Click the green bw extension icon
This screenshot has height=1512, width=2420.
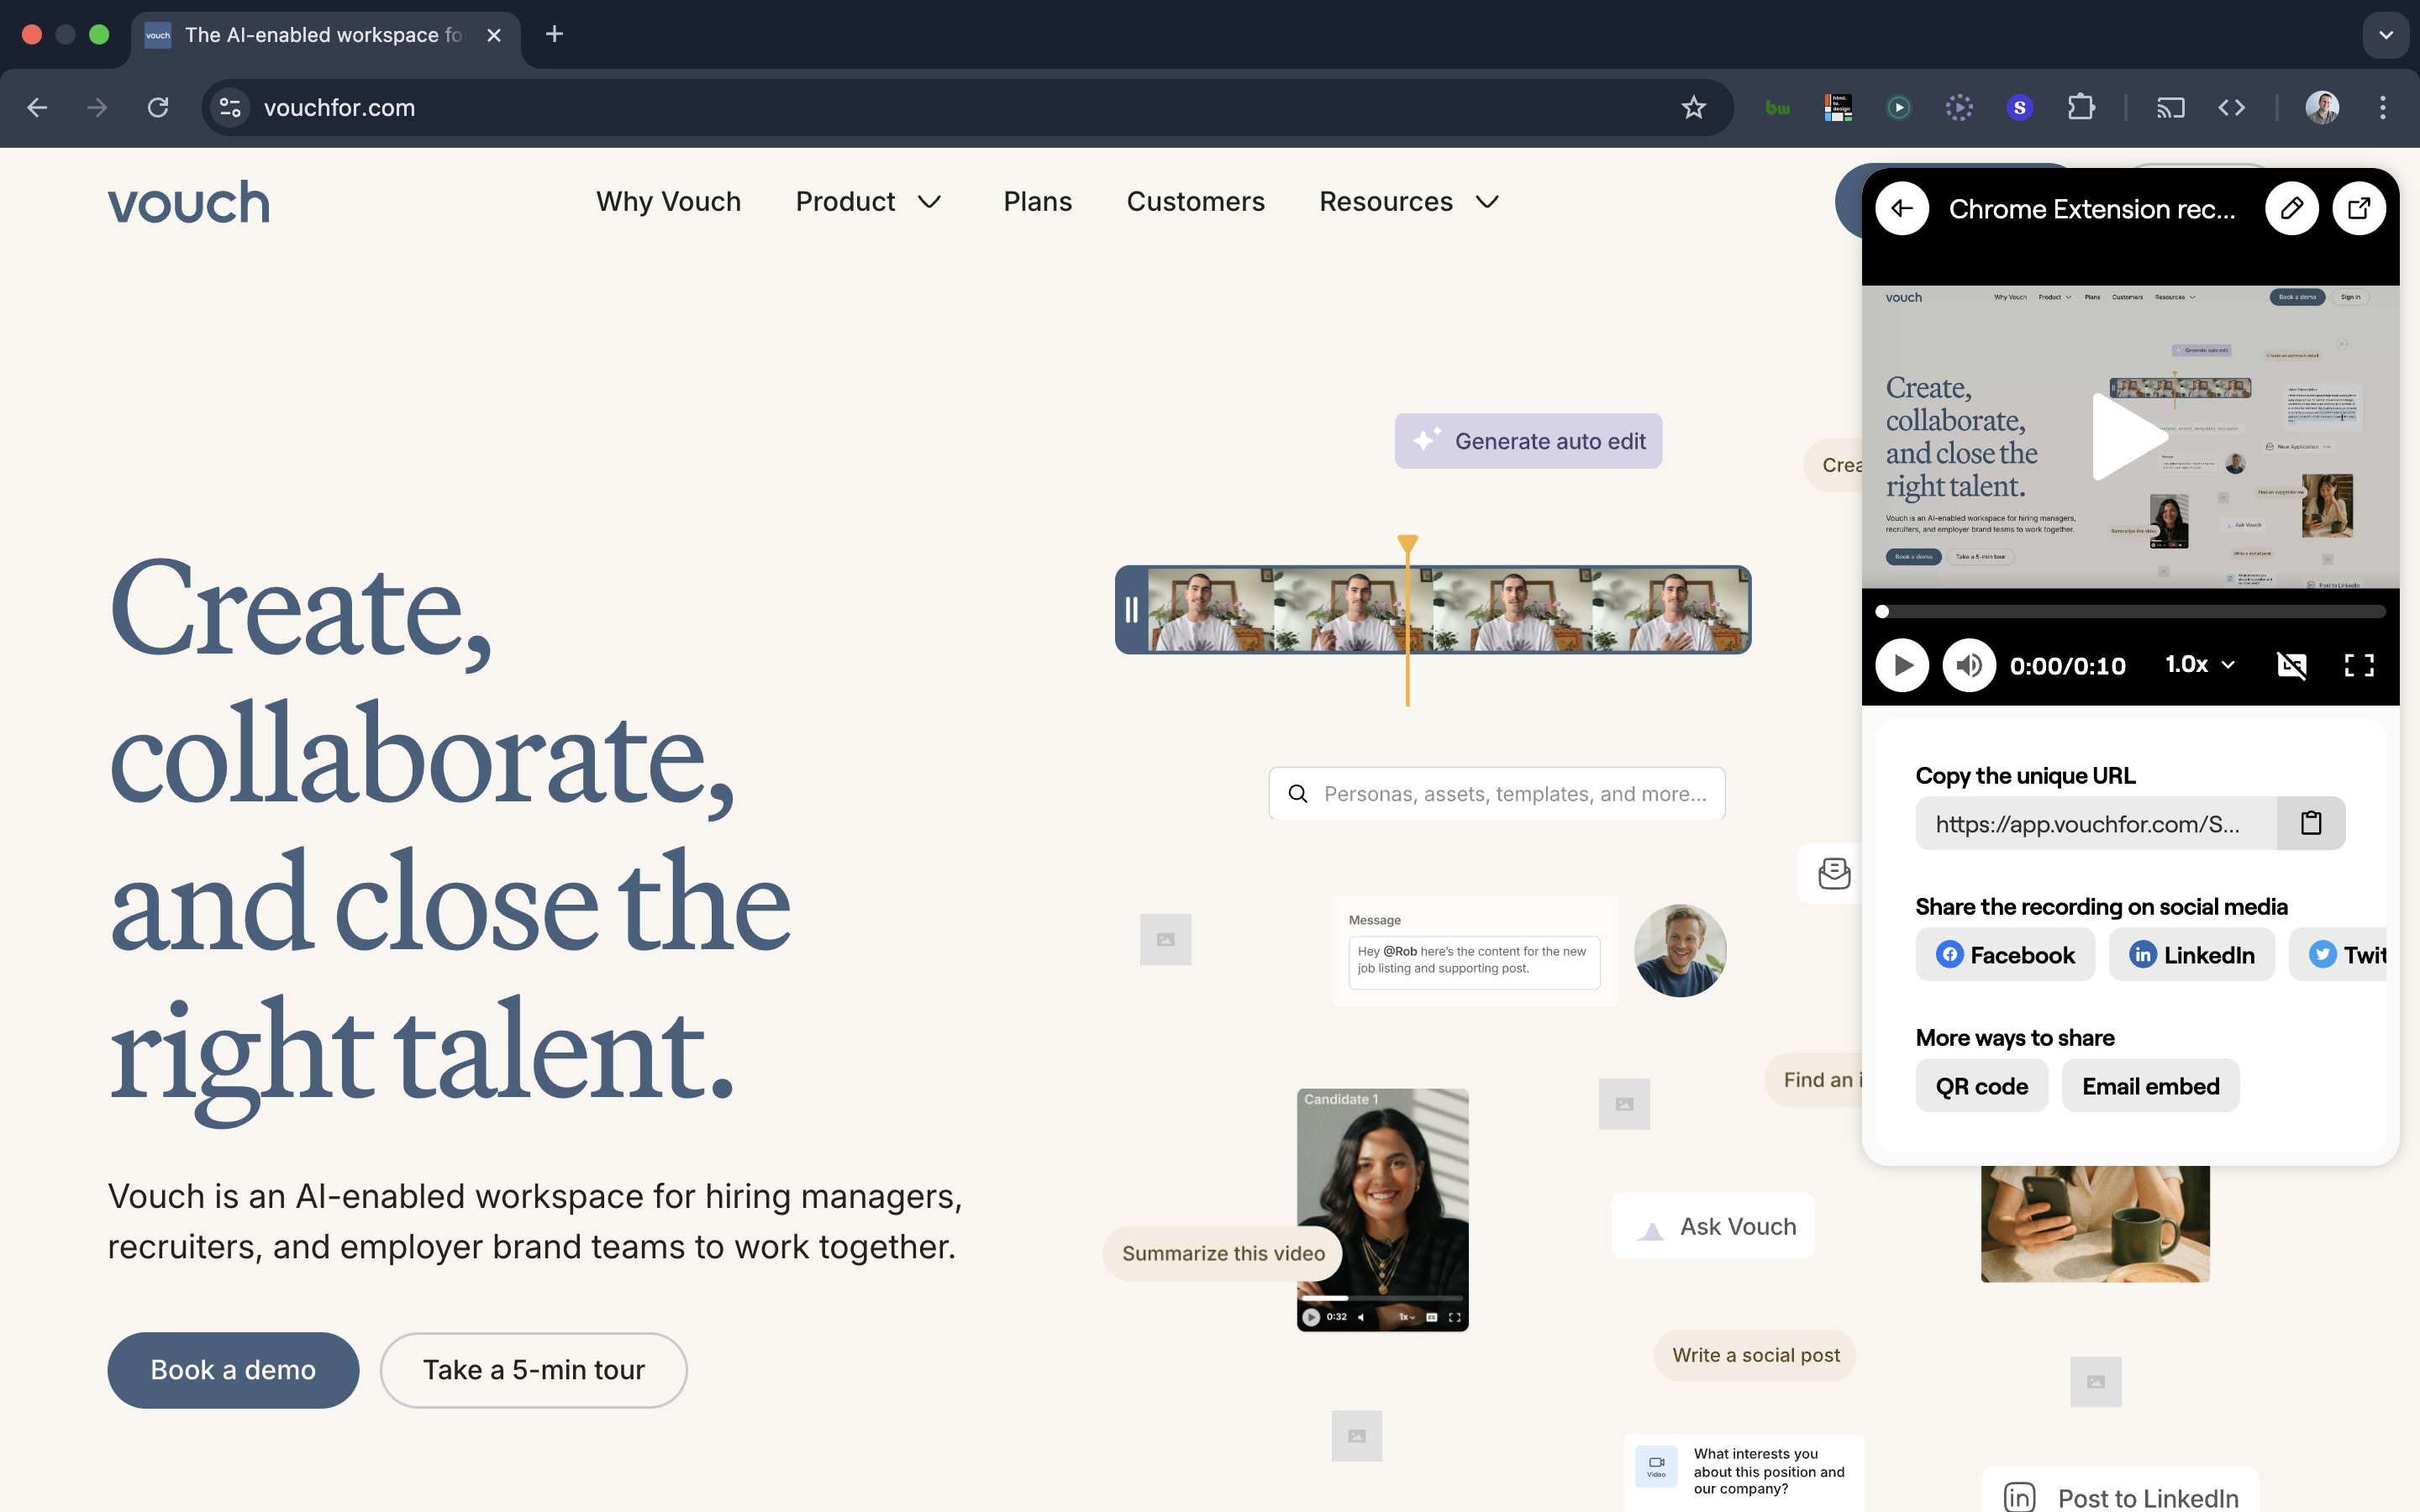1777,107
